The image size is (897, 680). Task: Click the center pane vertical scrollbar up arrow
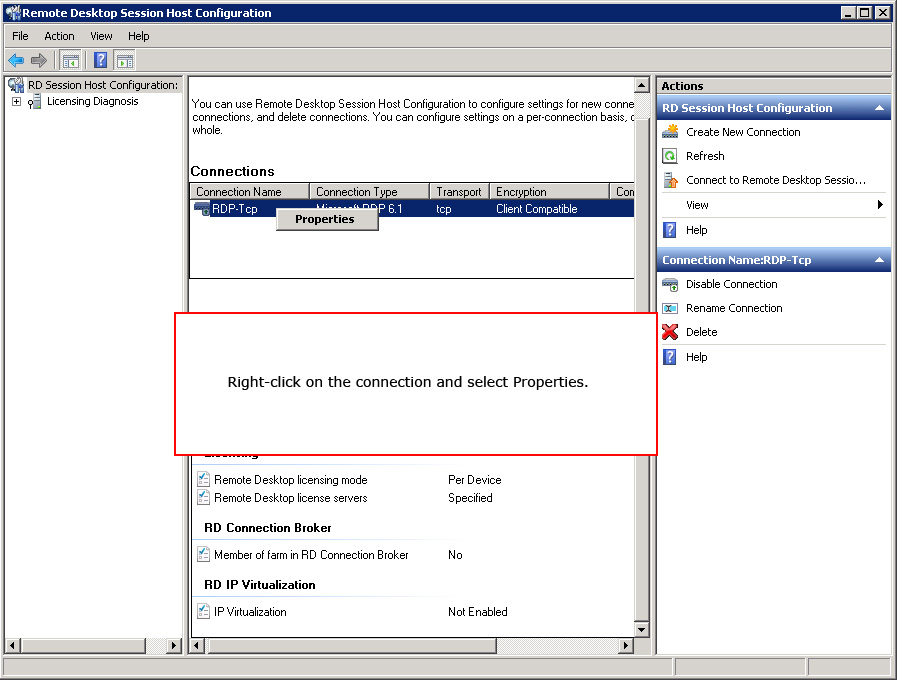tap(642, 85)
